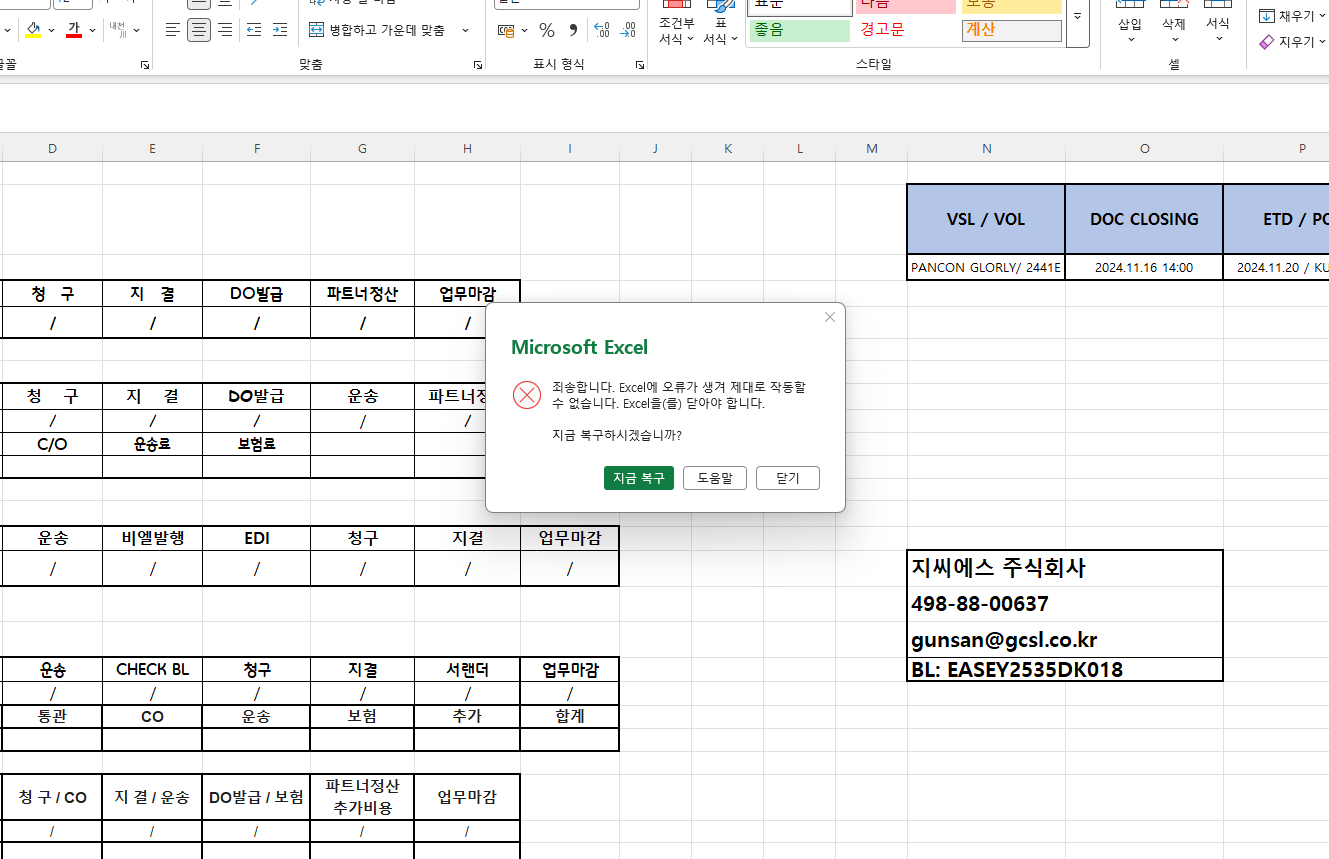Select column N header
Viewport: 1329px width, 859px height.
coord(987,148)
